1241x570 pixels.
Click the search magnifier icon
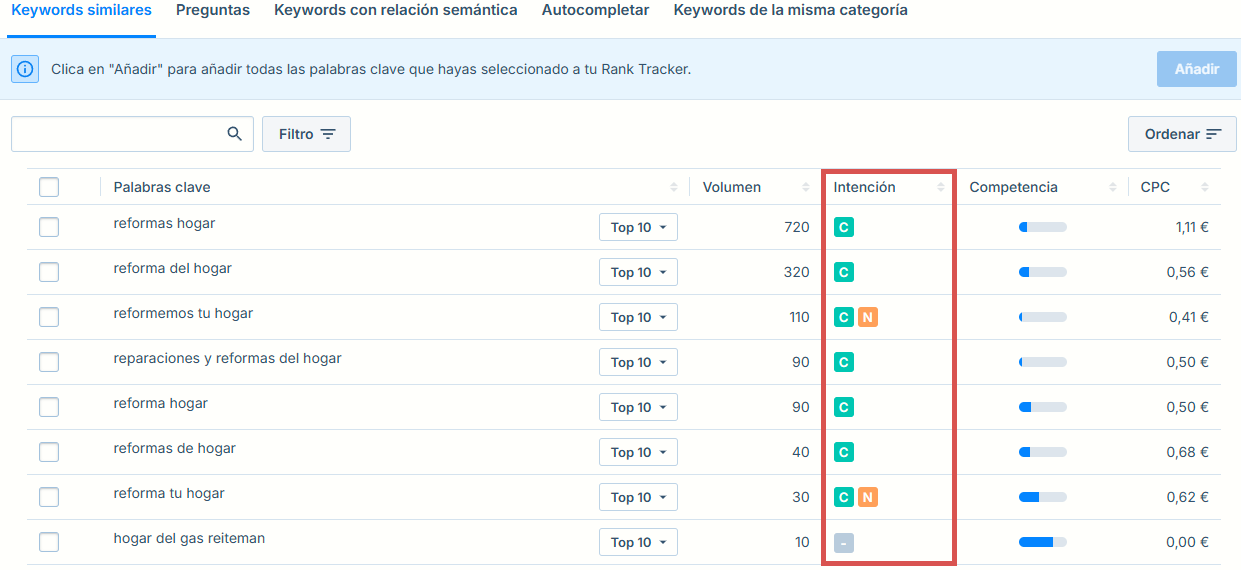tap(235, 134)
